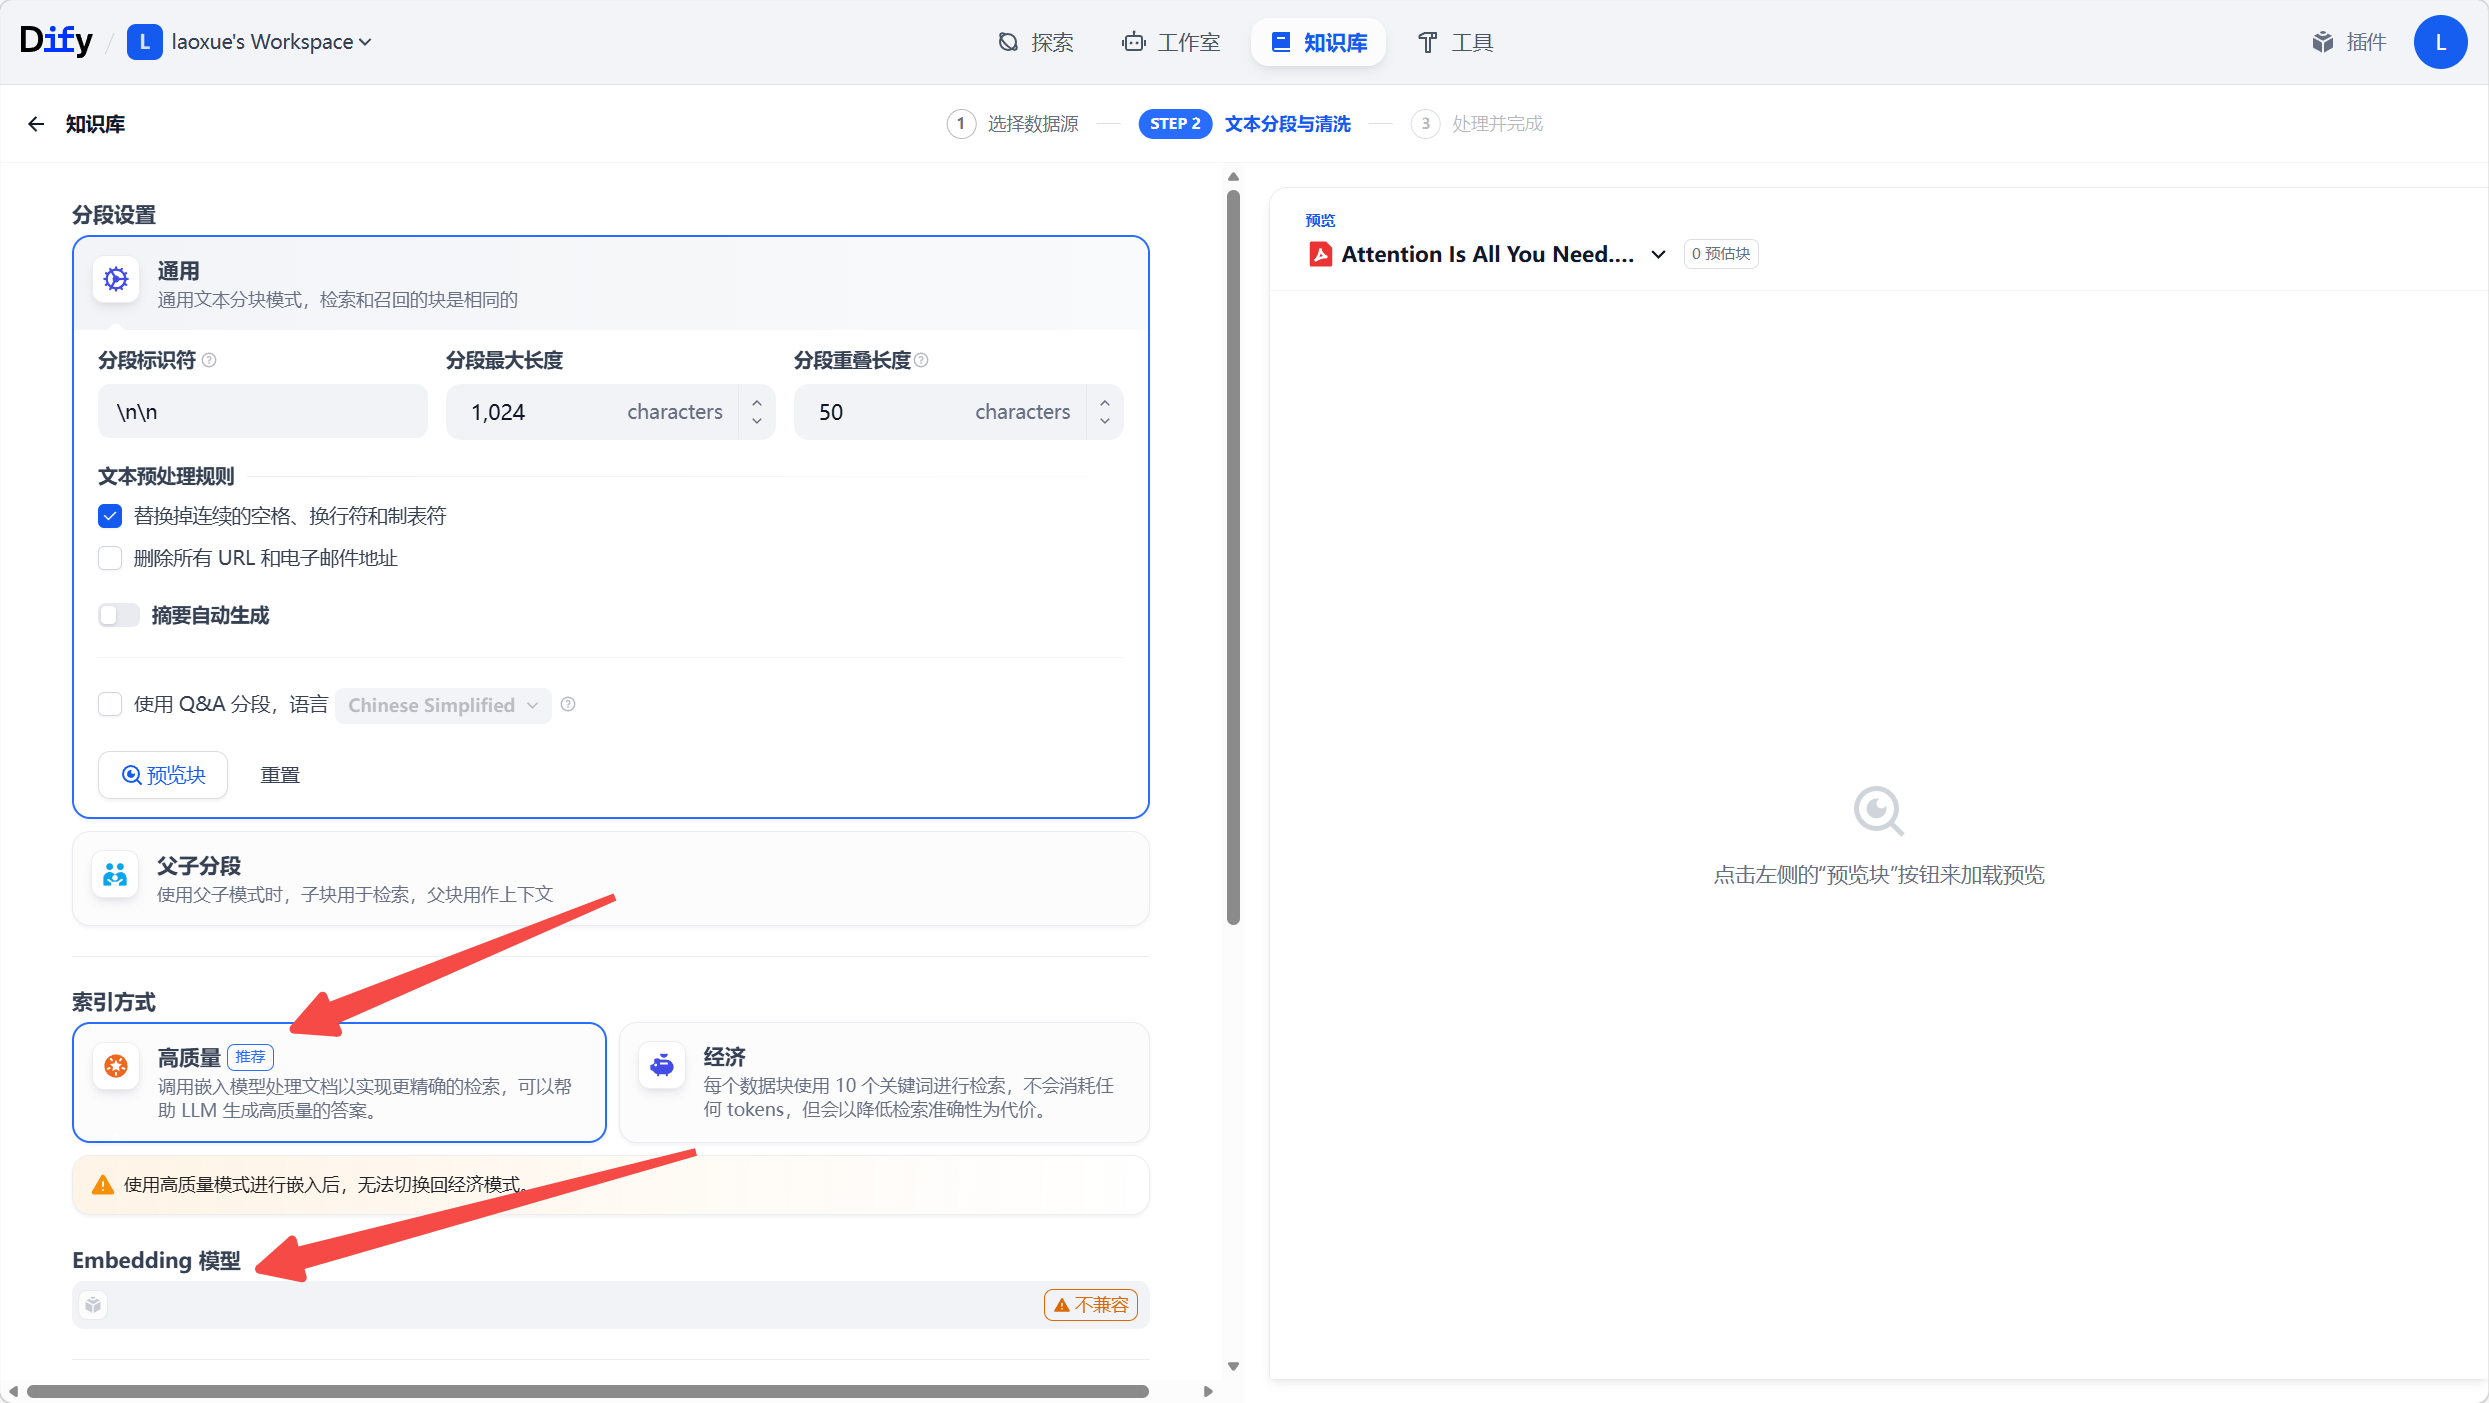This screenshot has width=2489, height=1403.
Task: Click the help icon beside 分段标识符
Action: point(209,360)
